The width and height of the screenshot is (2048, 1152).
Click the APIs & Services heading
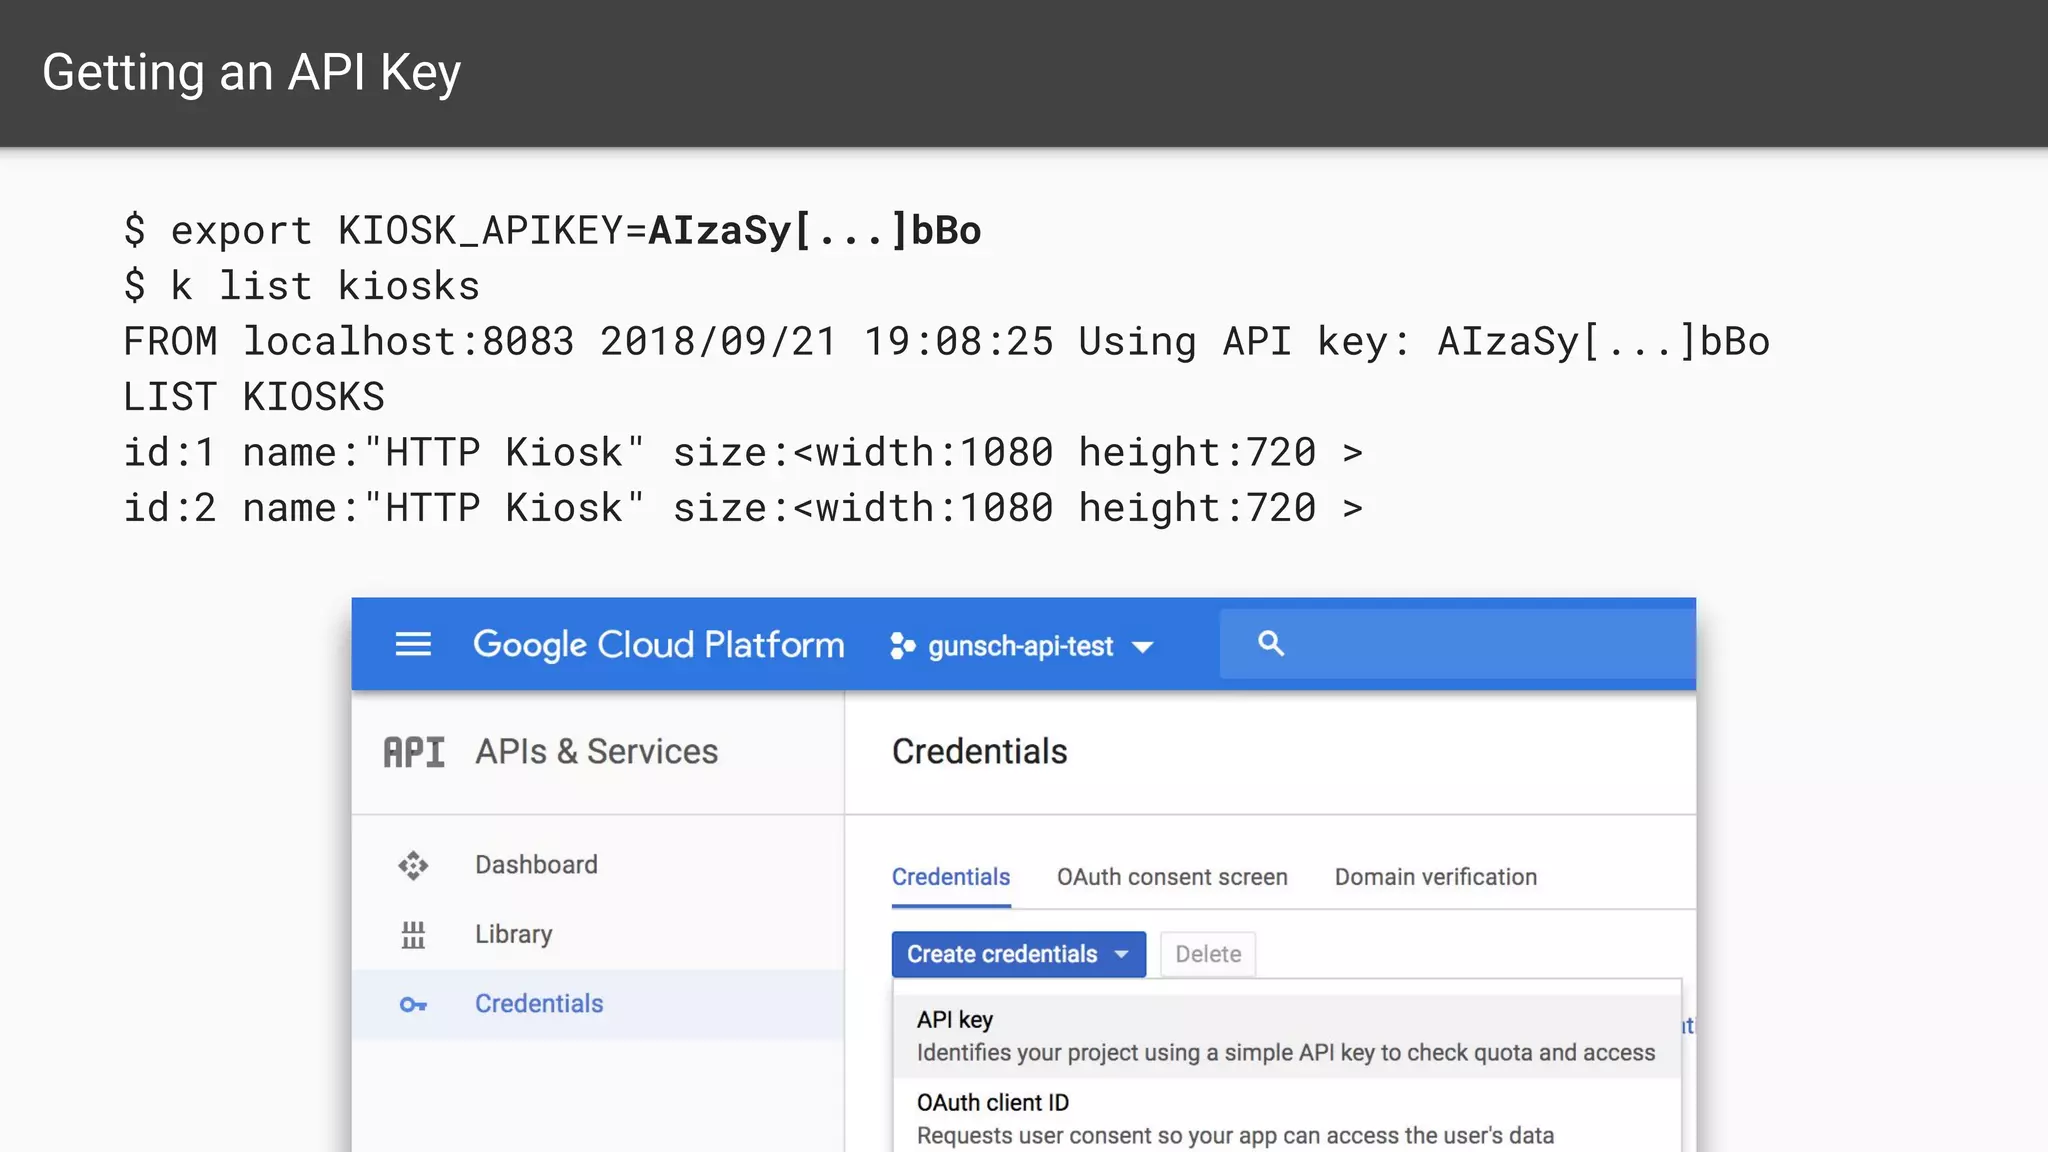[x=597, y=752]
